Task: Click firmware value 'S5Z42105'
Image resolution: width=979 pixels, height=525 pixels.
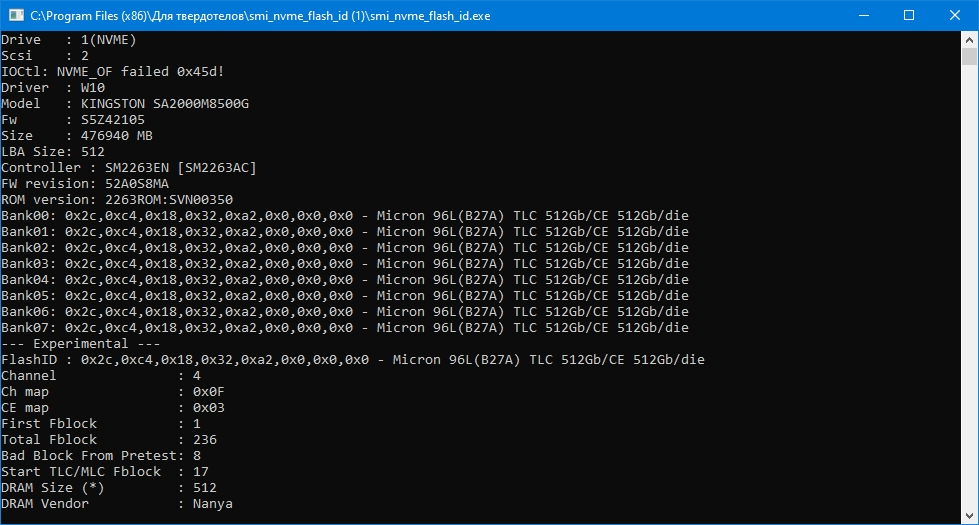Action: pyautogui.click(x=113, y=120)
